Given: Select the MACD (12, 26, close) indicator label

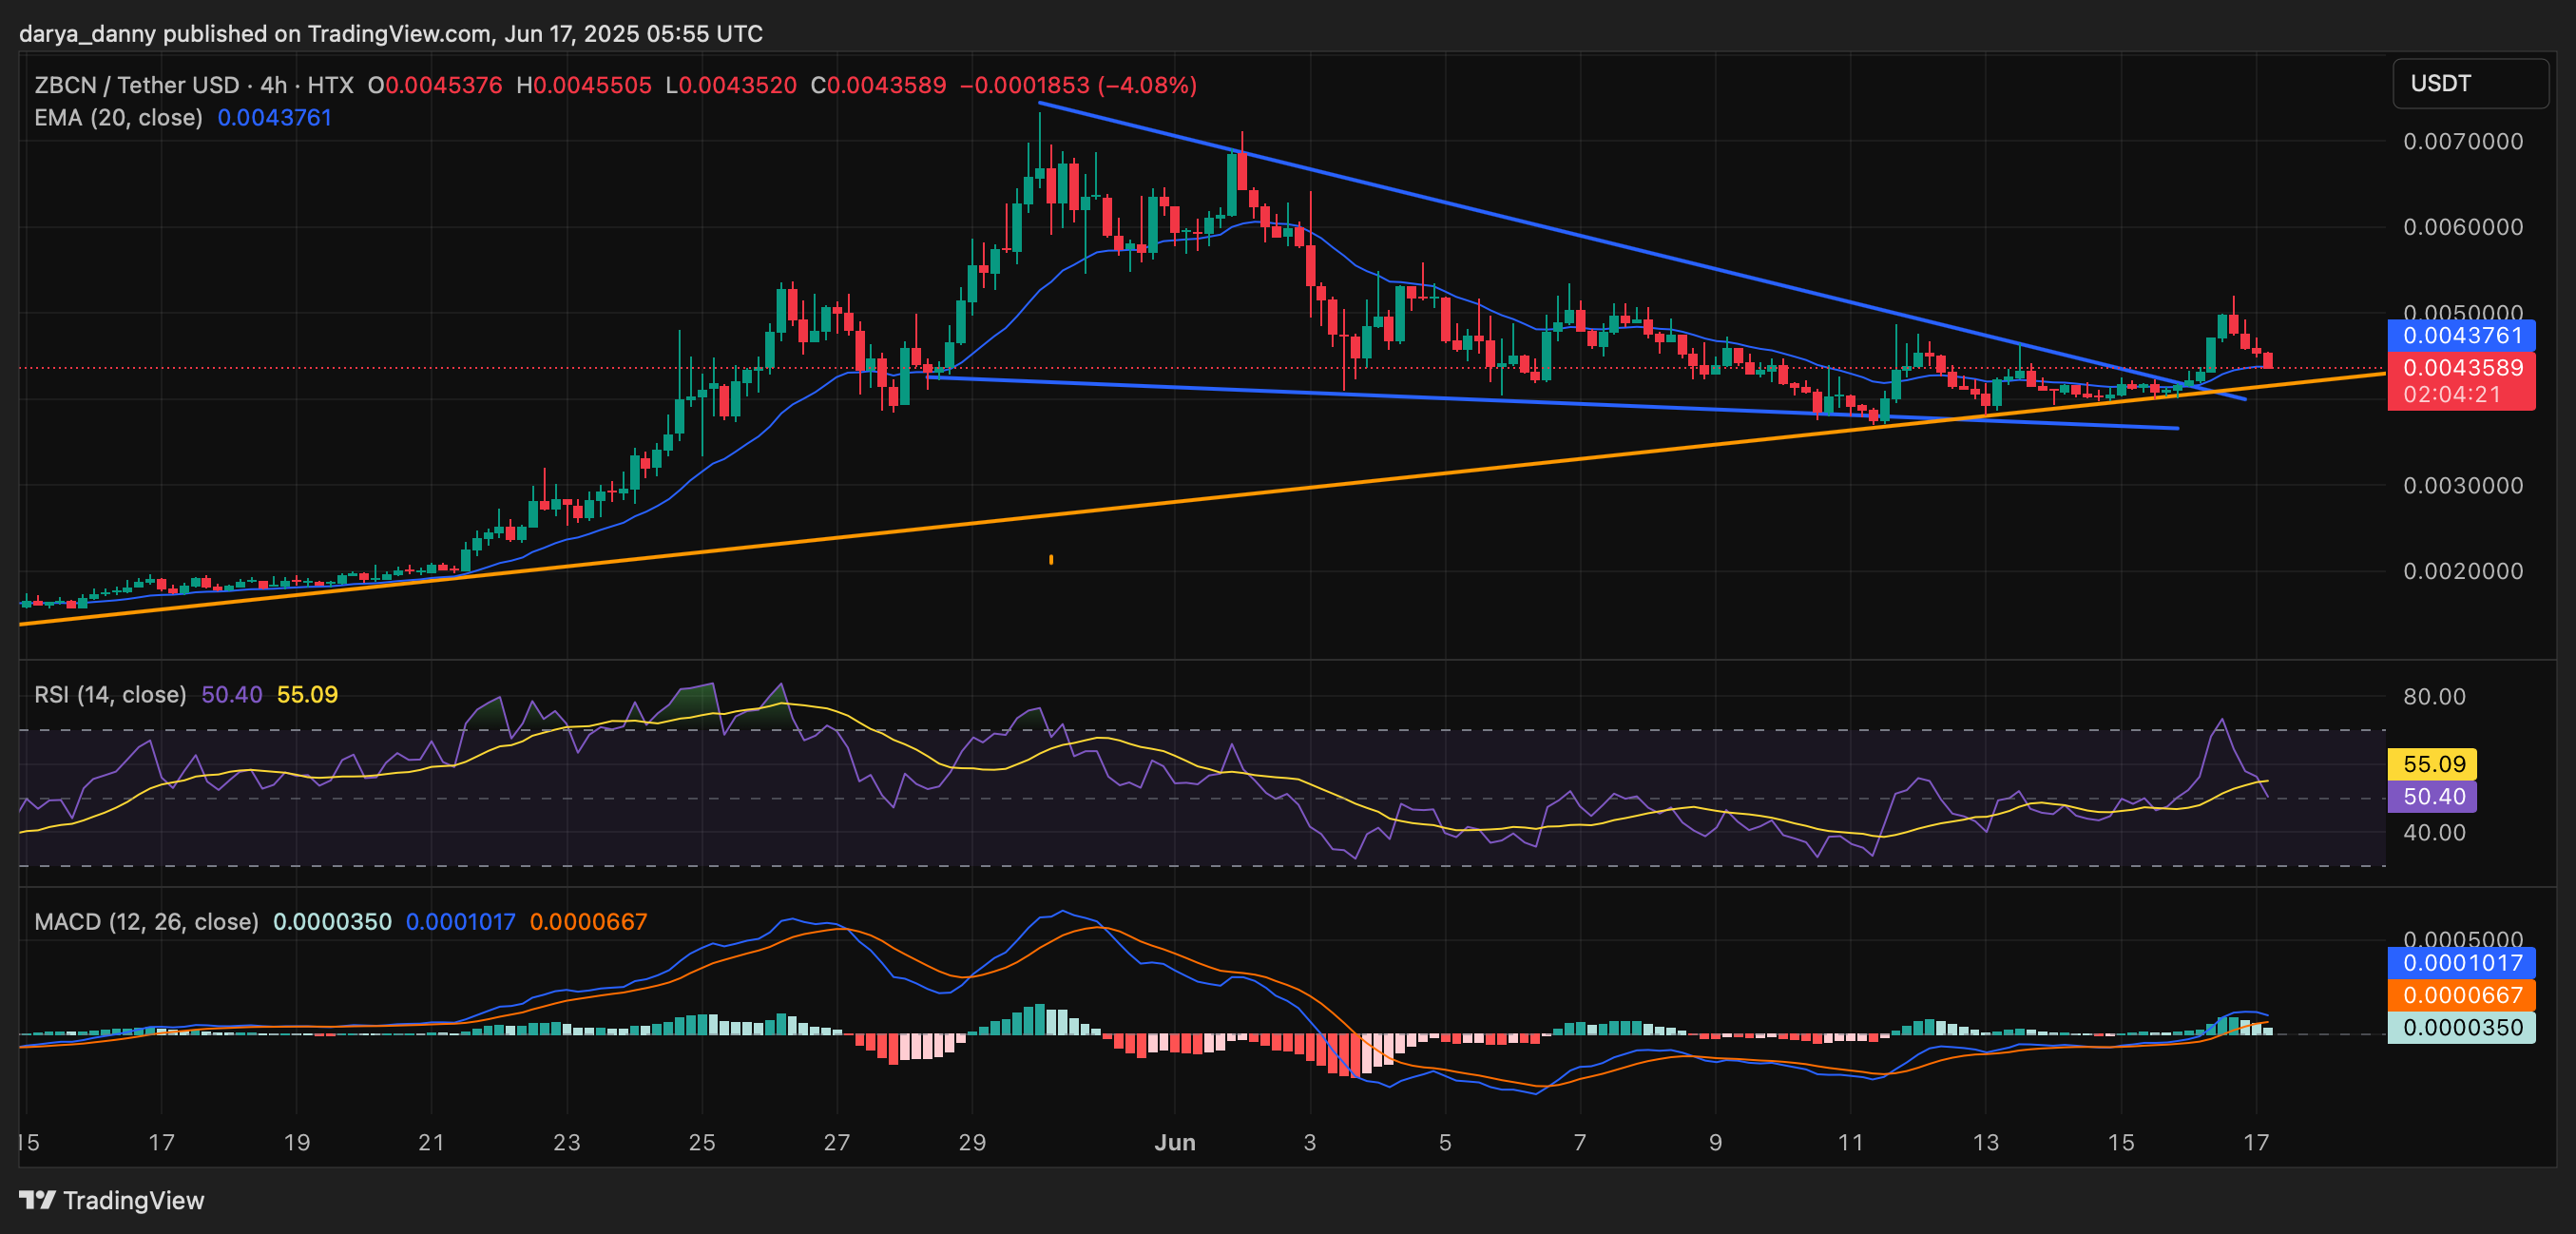Looking at the screenshot, I should pos(146,921).
